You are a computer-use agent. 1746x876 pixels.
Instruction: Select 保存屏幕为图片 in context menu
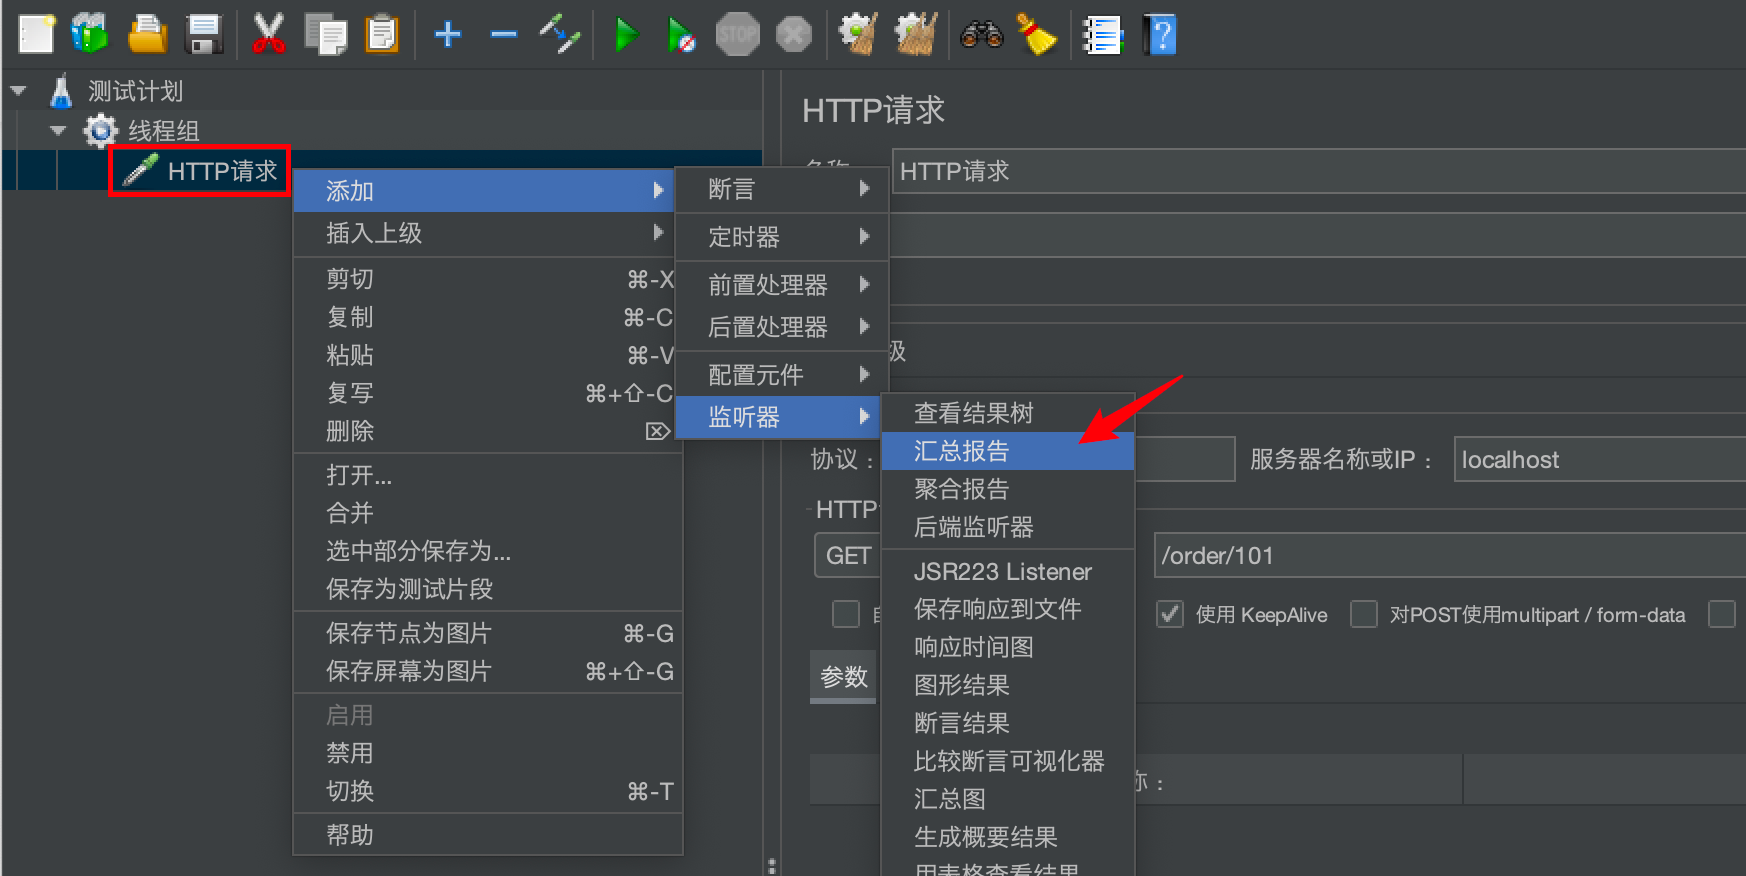tap(487, 671)
